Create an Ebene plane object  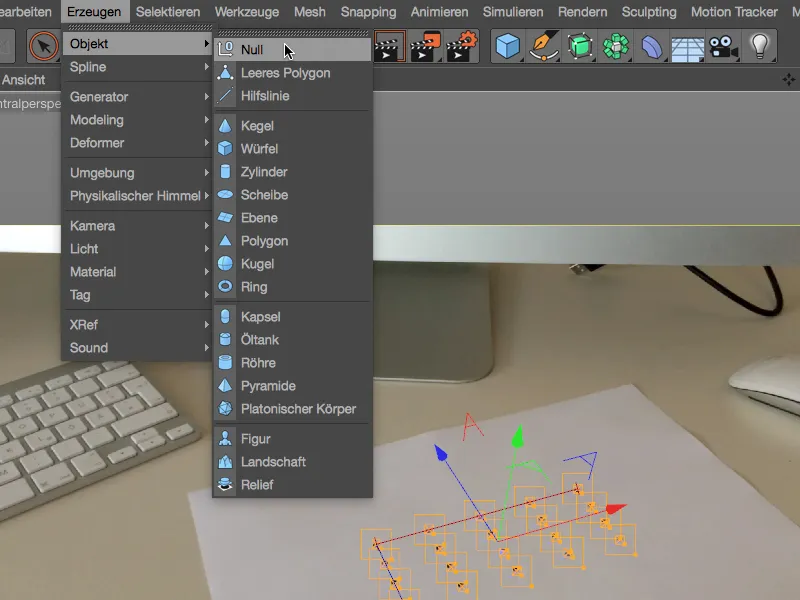tap(292, 218)
